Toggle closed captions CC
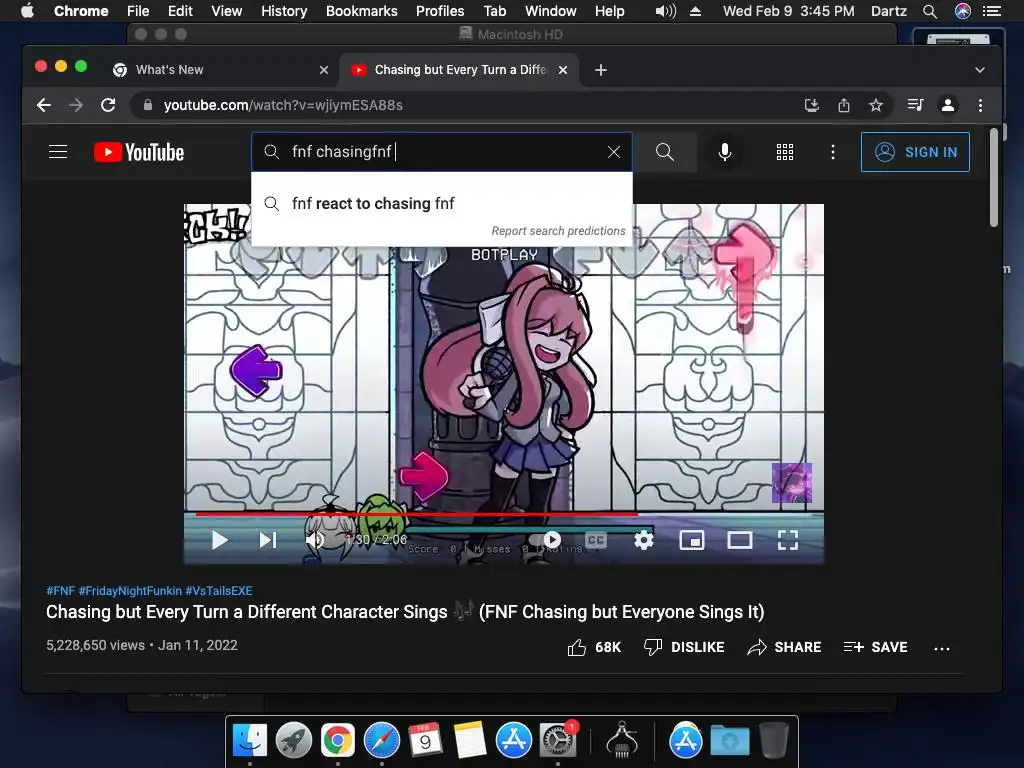This screenshot has width=1024, height=768. click(596, 540)
